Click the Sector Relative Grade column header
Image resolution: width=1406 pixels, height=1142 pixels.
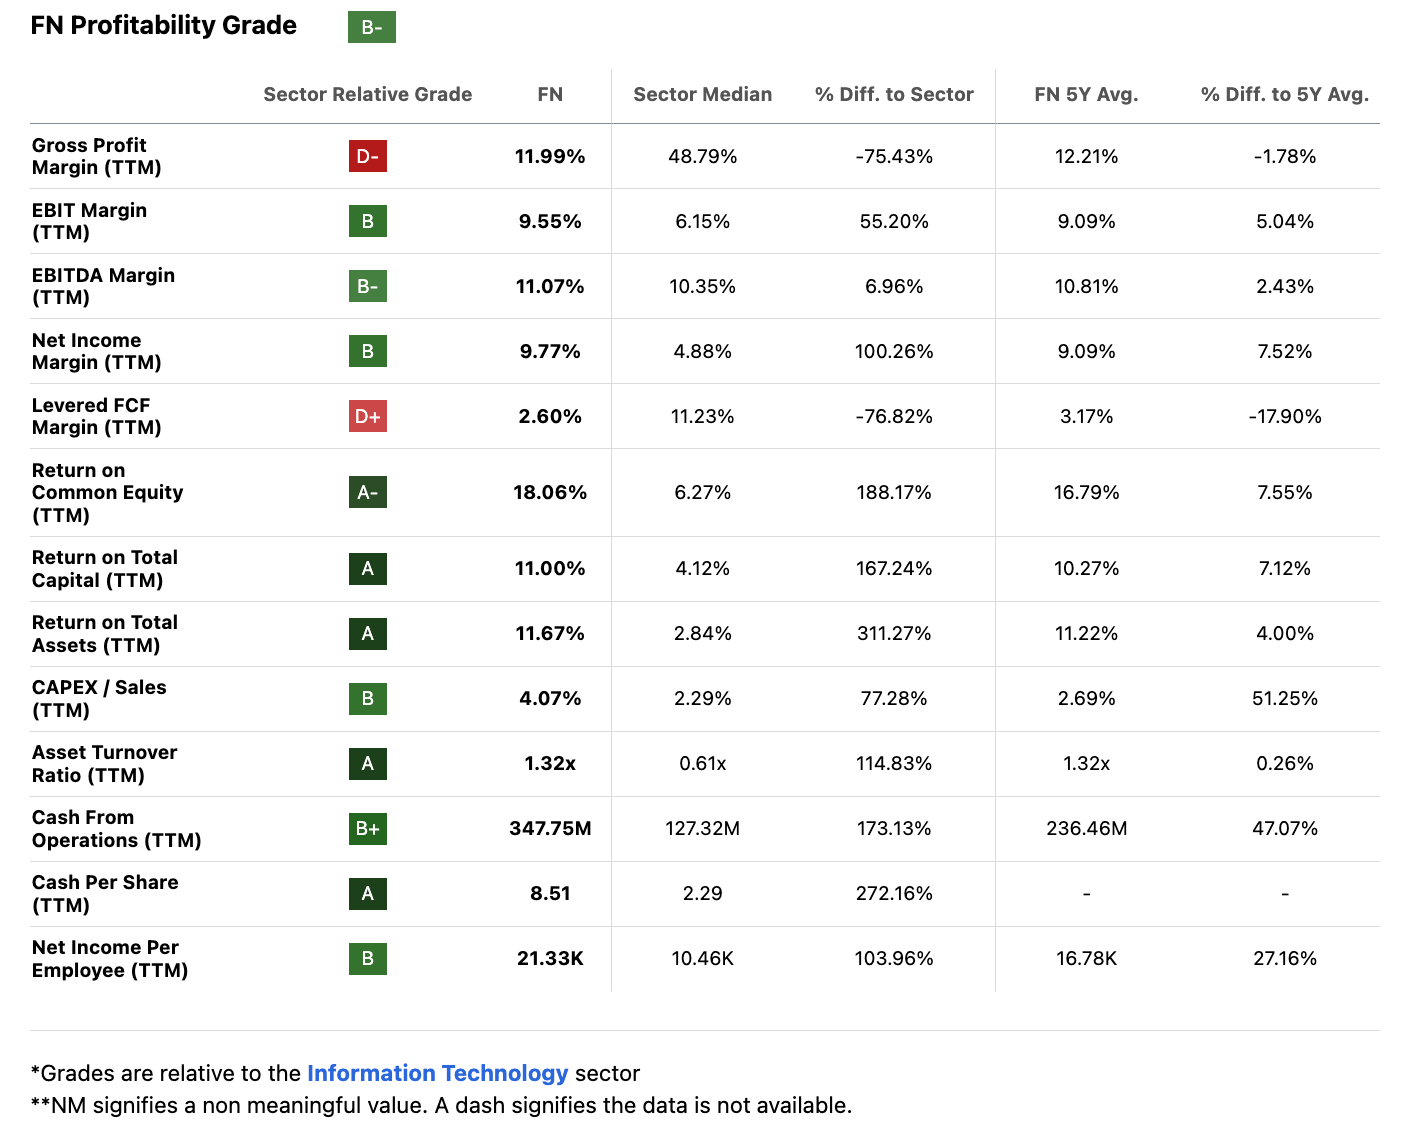pos(367,94)
